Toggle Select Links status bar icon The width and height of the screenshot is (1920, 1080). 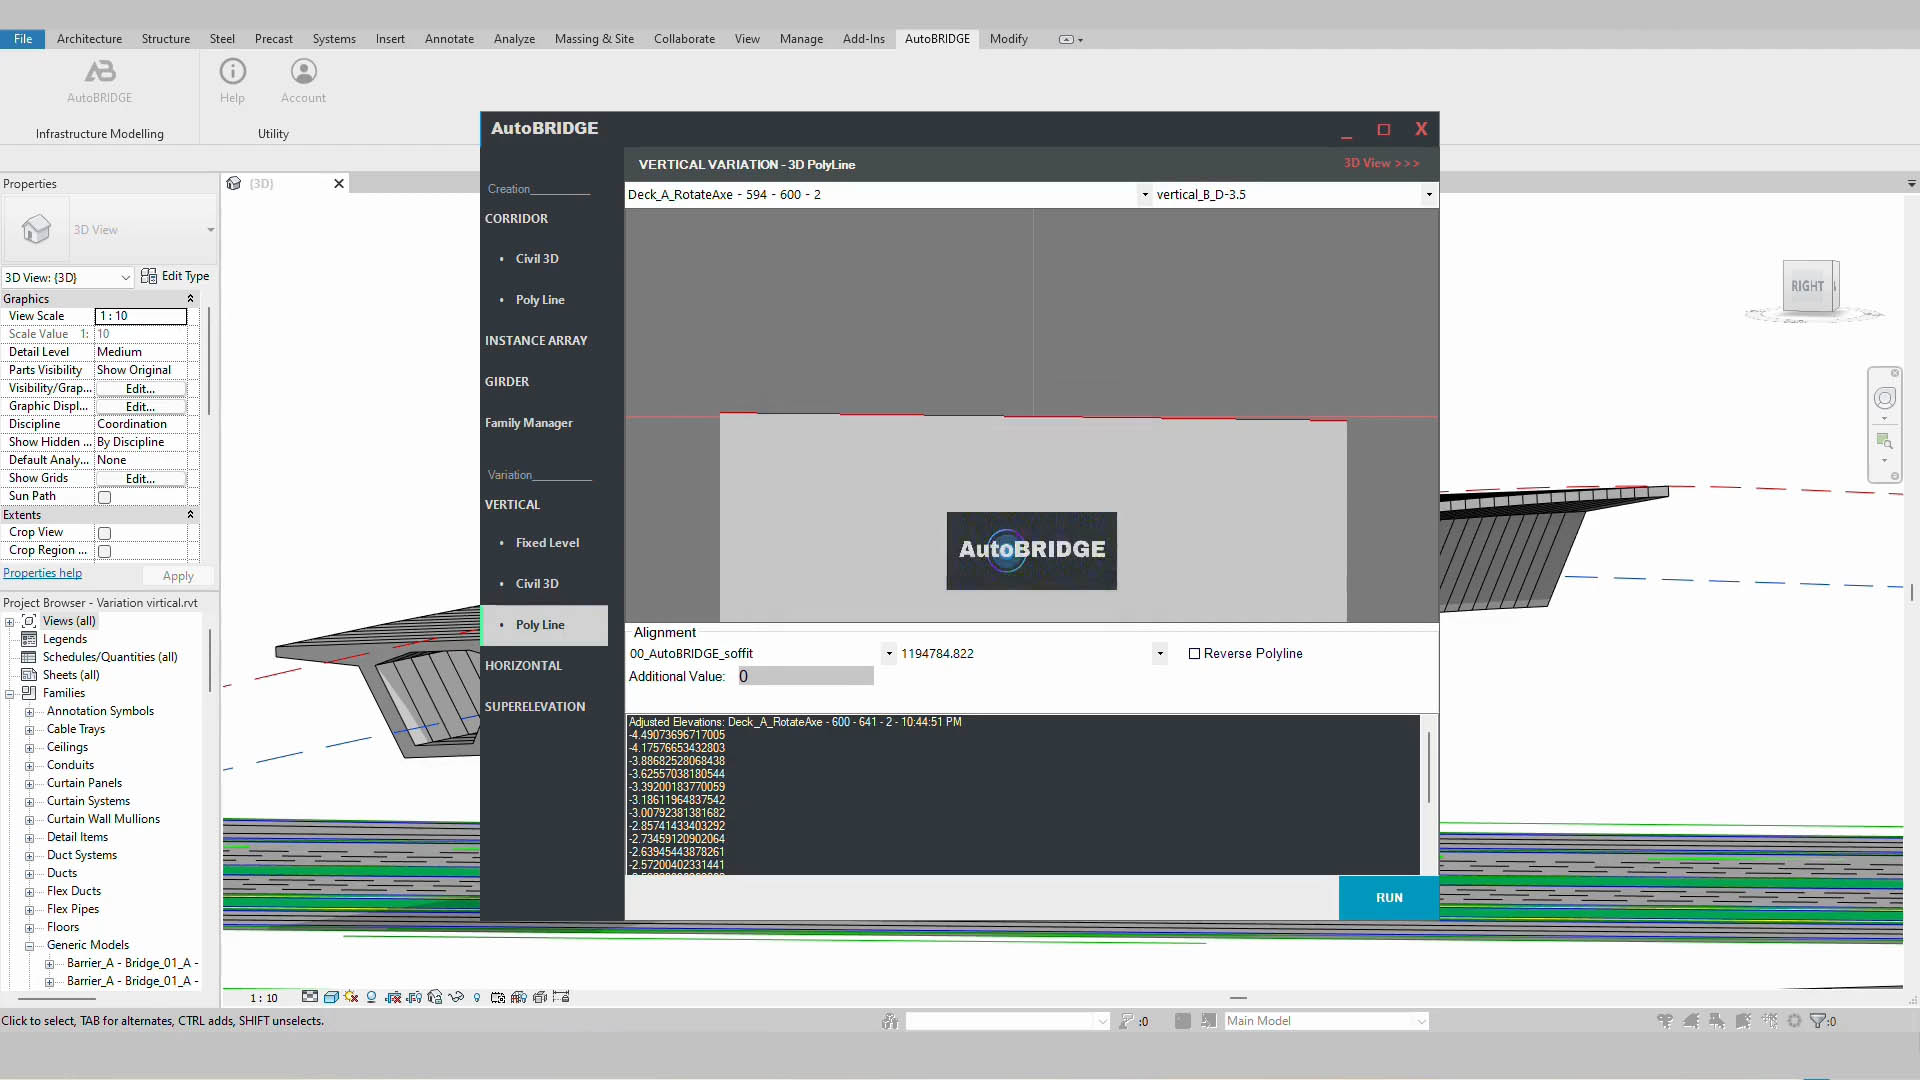click(x=1665, y=1021)
